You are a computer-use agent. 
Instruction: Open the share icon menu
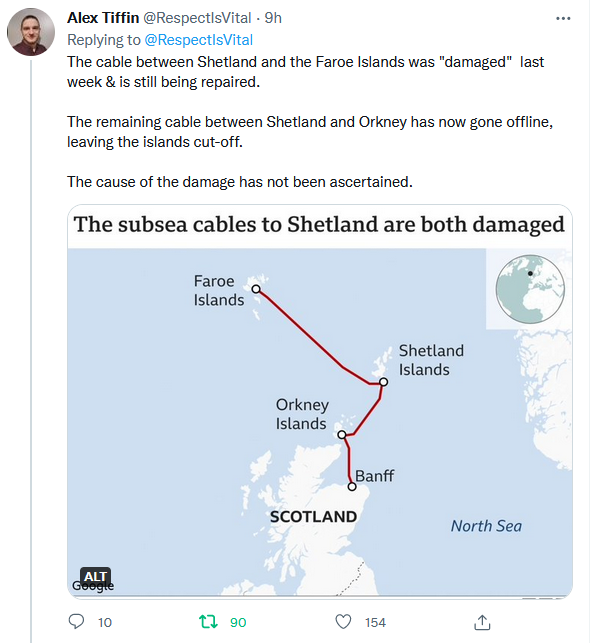point(481,622)
